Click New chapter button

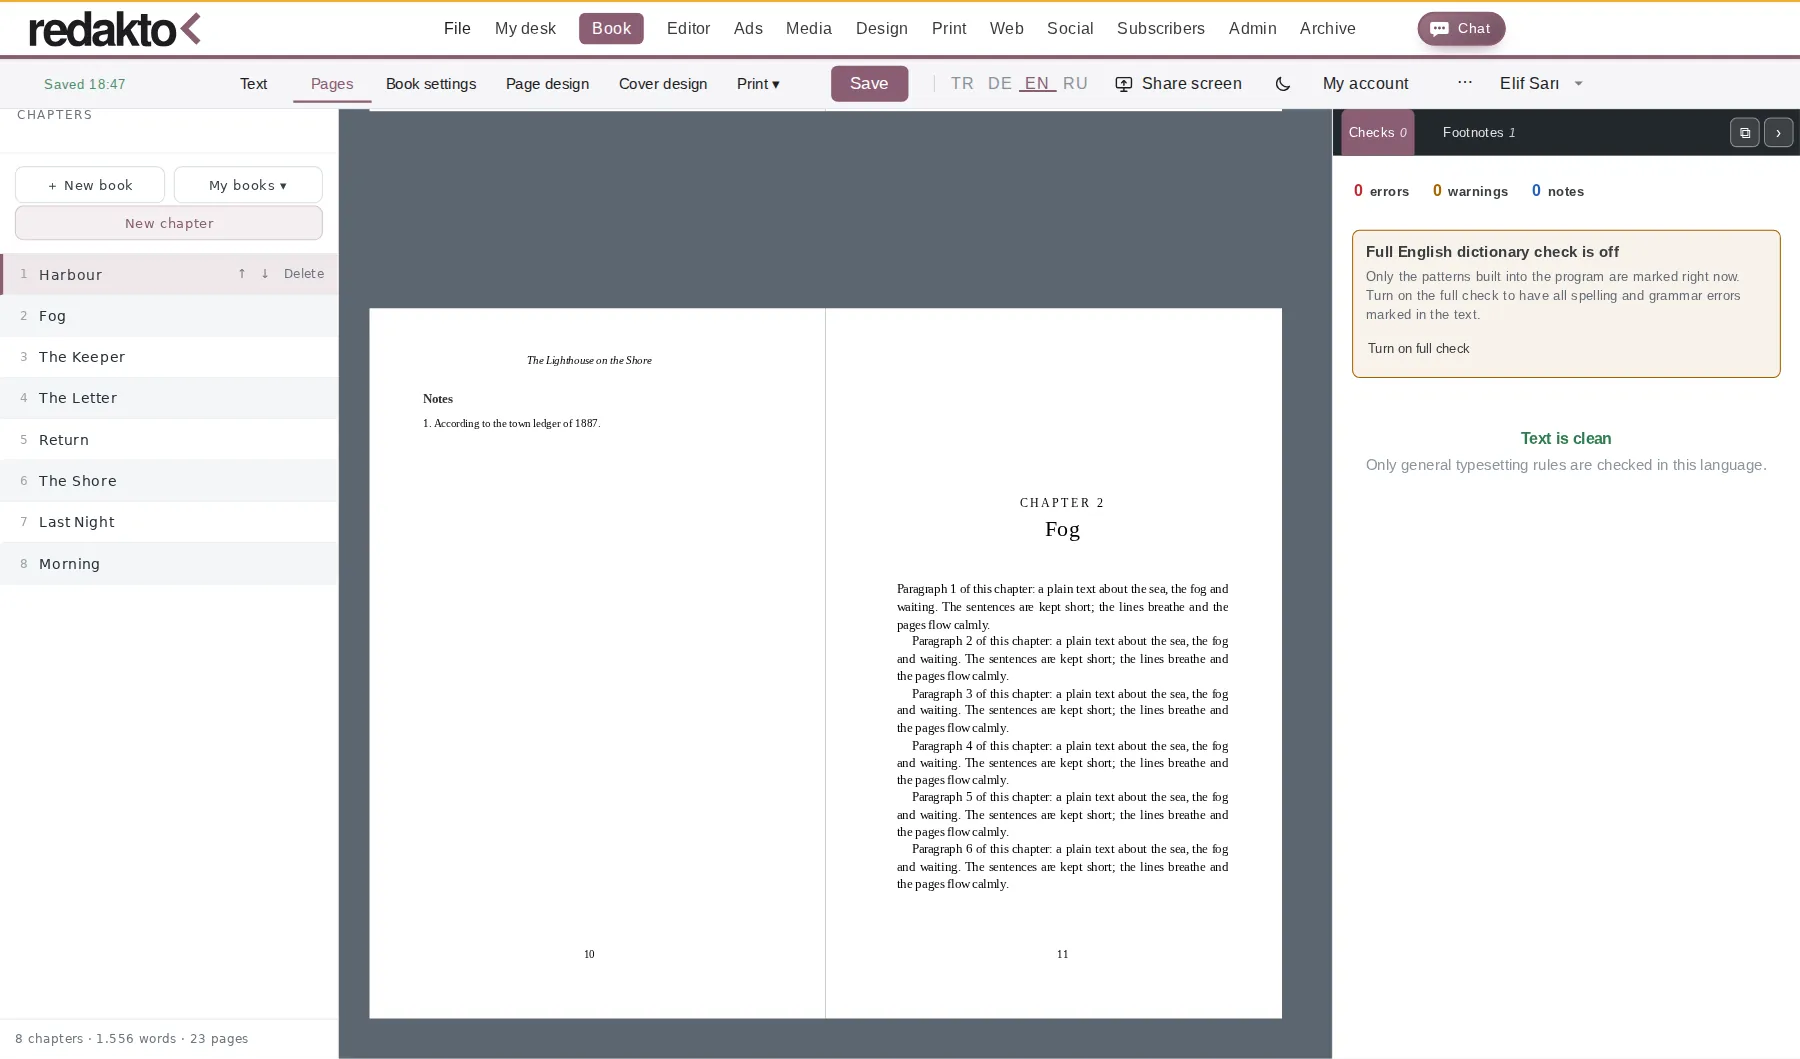click(x=169, y=223)
